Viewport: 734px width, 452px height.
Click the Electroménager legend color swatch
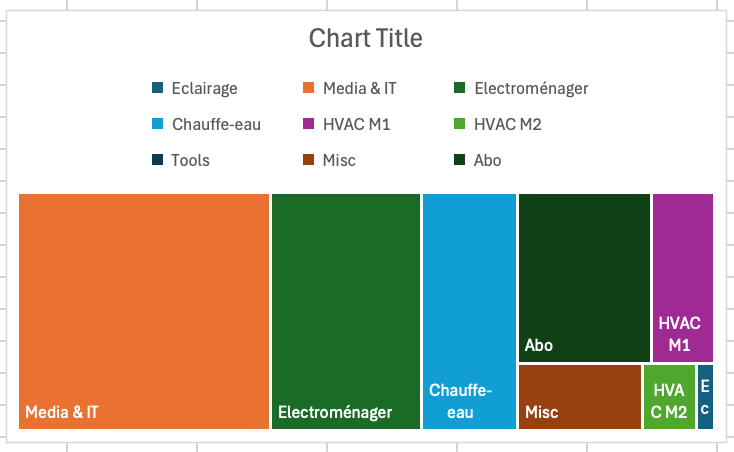[459, 87]
